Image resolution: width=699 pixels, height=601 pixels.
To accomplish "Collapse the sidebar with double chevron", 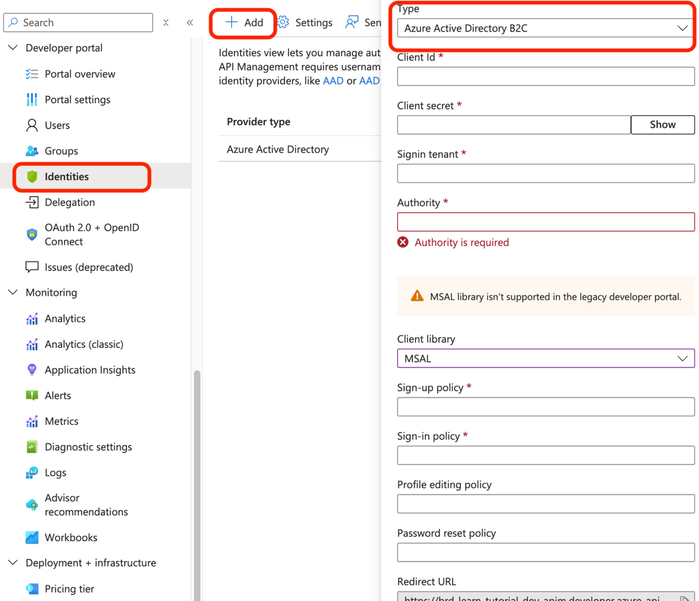I will 190,22.
